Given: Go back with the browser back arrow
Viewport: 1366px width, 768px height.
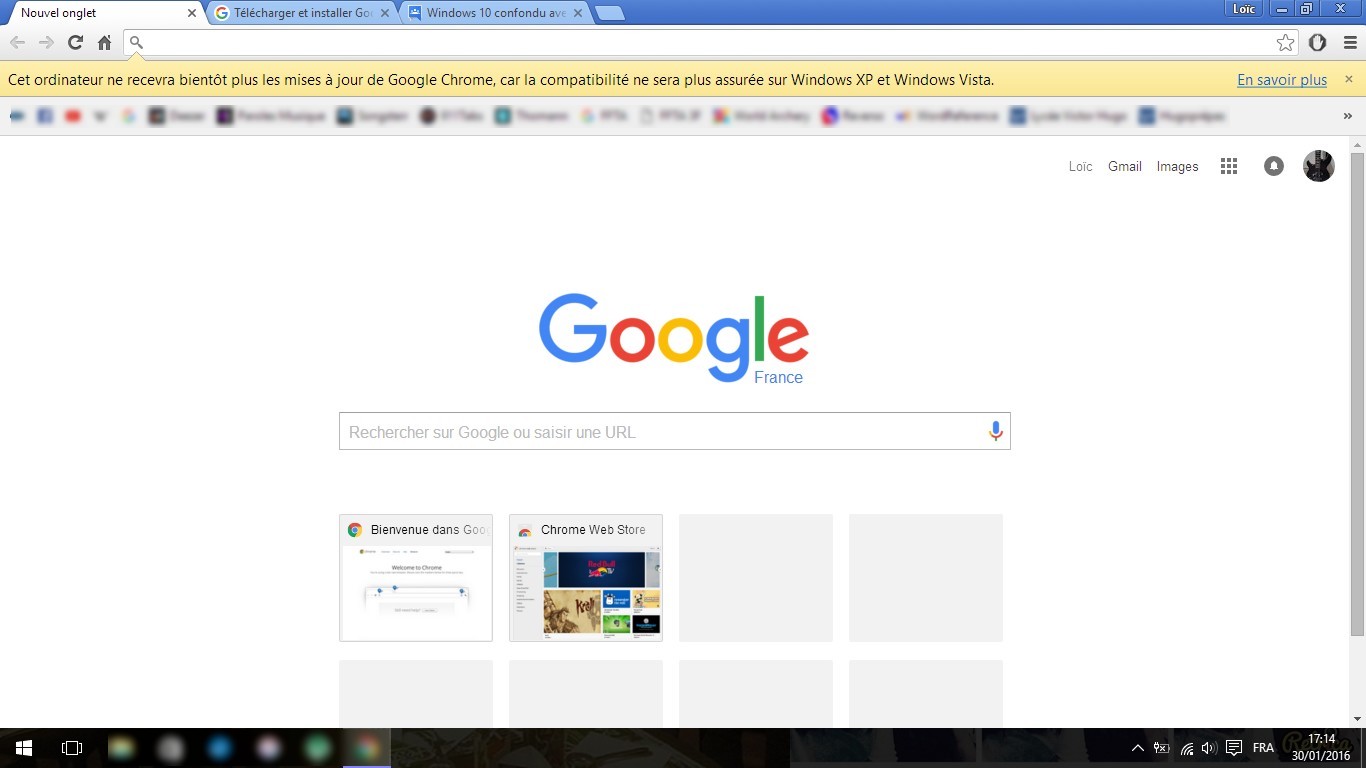Looking at the screenshot, I should pyautogui.click(x=17, y=42).
